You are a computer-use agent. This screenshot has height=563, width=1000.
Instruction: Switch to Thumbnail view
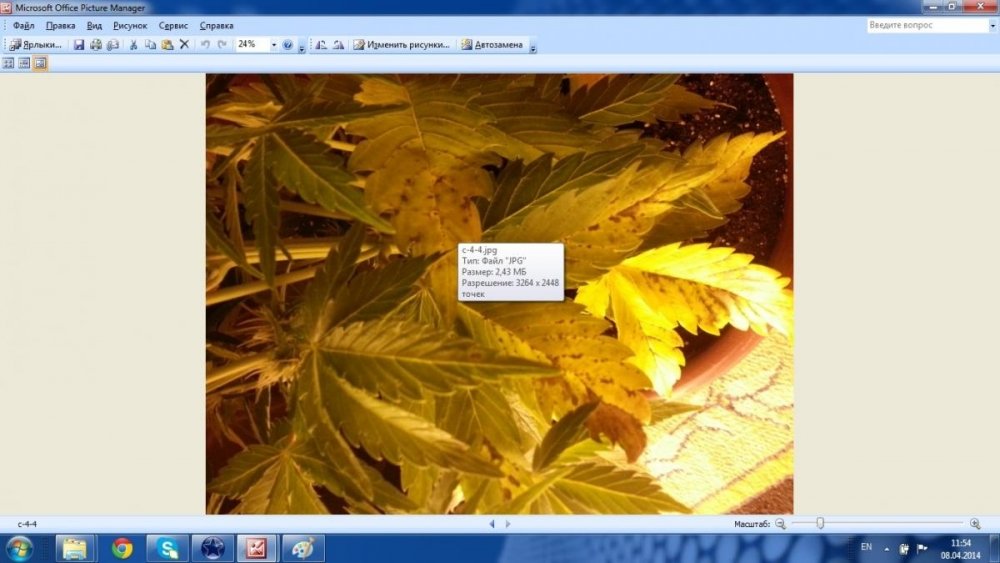click(8, 63)
